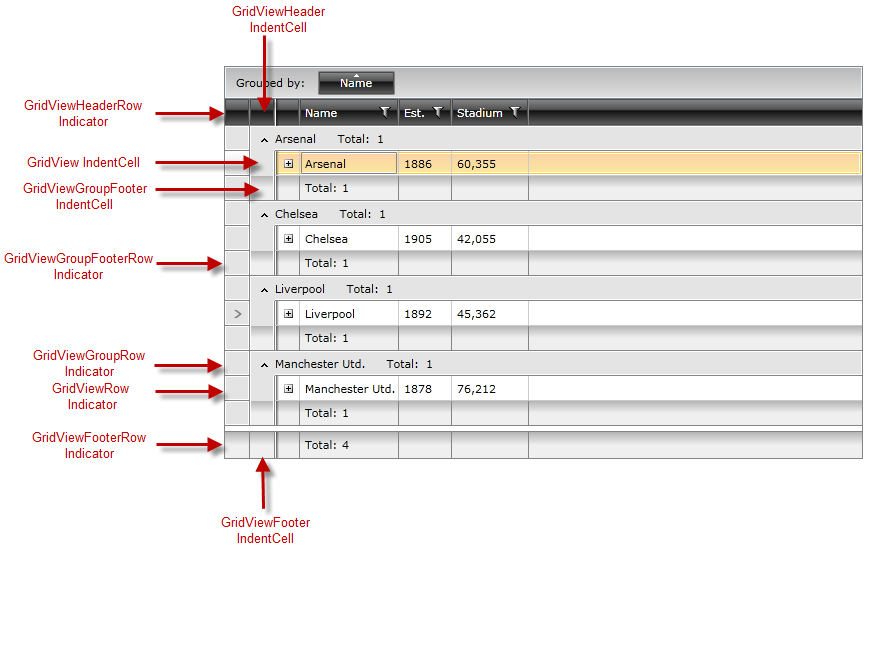Collapse the Manchester Utd. group
The width and height of the screenshot is (873, 658).
pyautogui.click(x=263, y=363)
